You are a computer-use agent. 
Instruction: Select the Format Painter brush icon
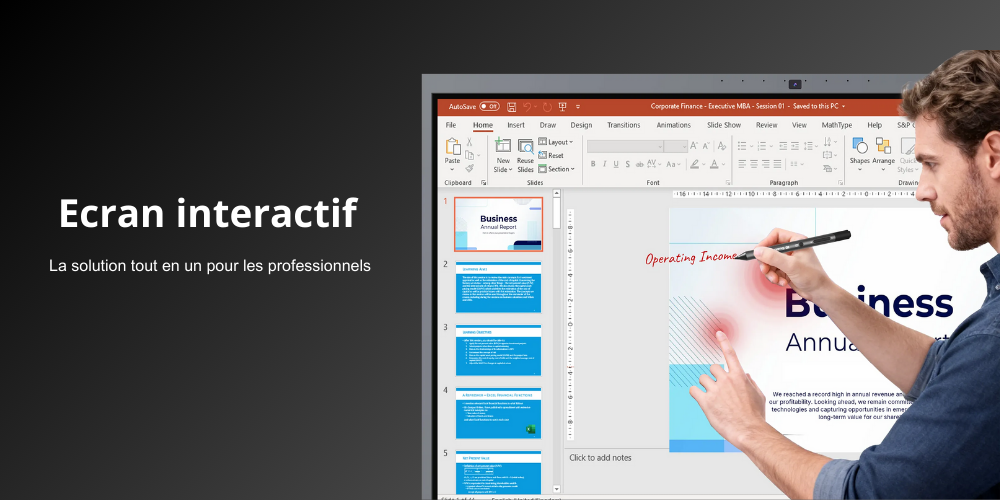tap(470, 168)
